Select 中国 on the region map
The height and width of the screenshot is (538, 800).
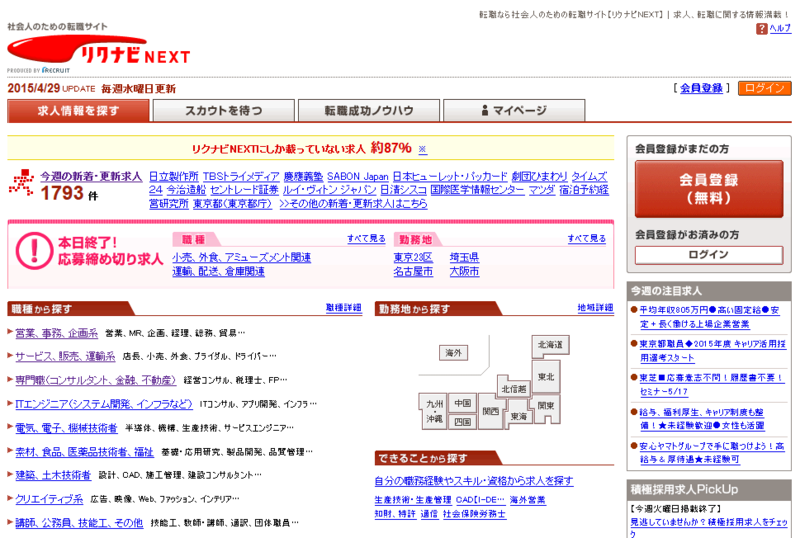(463, 403)
